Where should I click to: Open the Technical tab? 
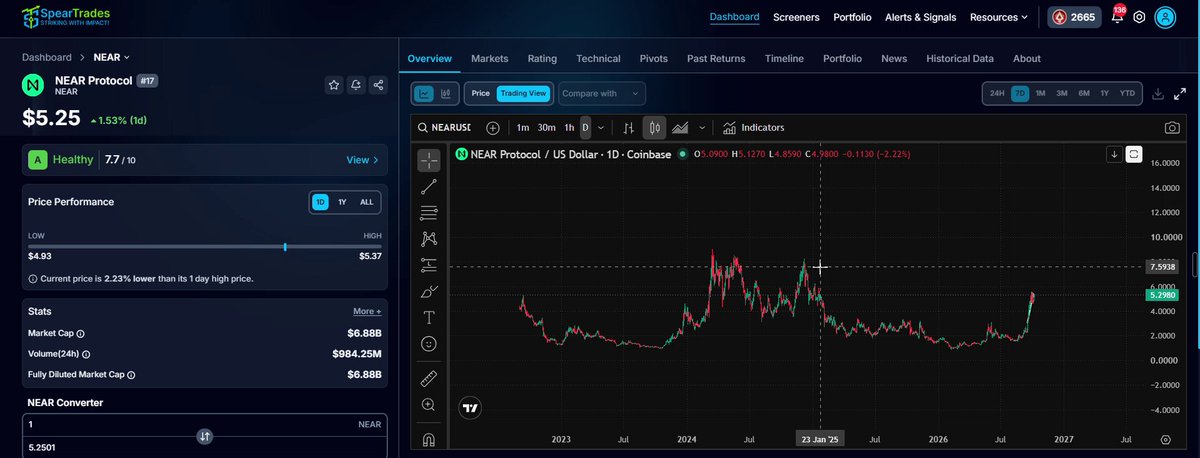(x=598, y=59)
